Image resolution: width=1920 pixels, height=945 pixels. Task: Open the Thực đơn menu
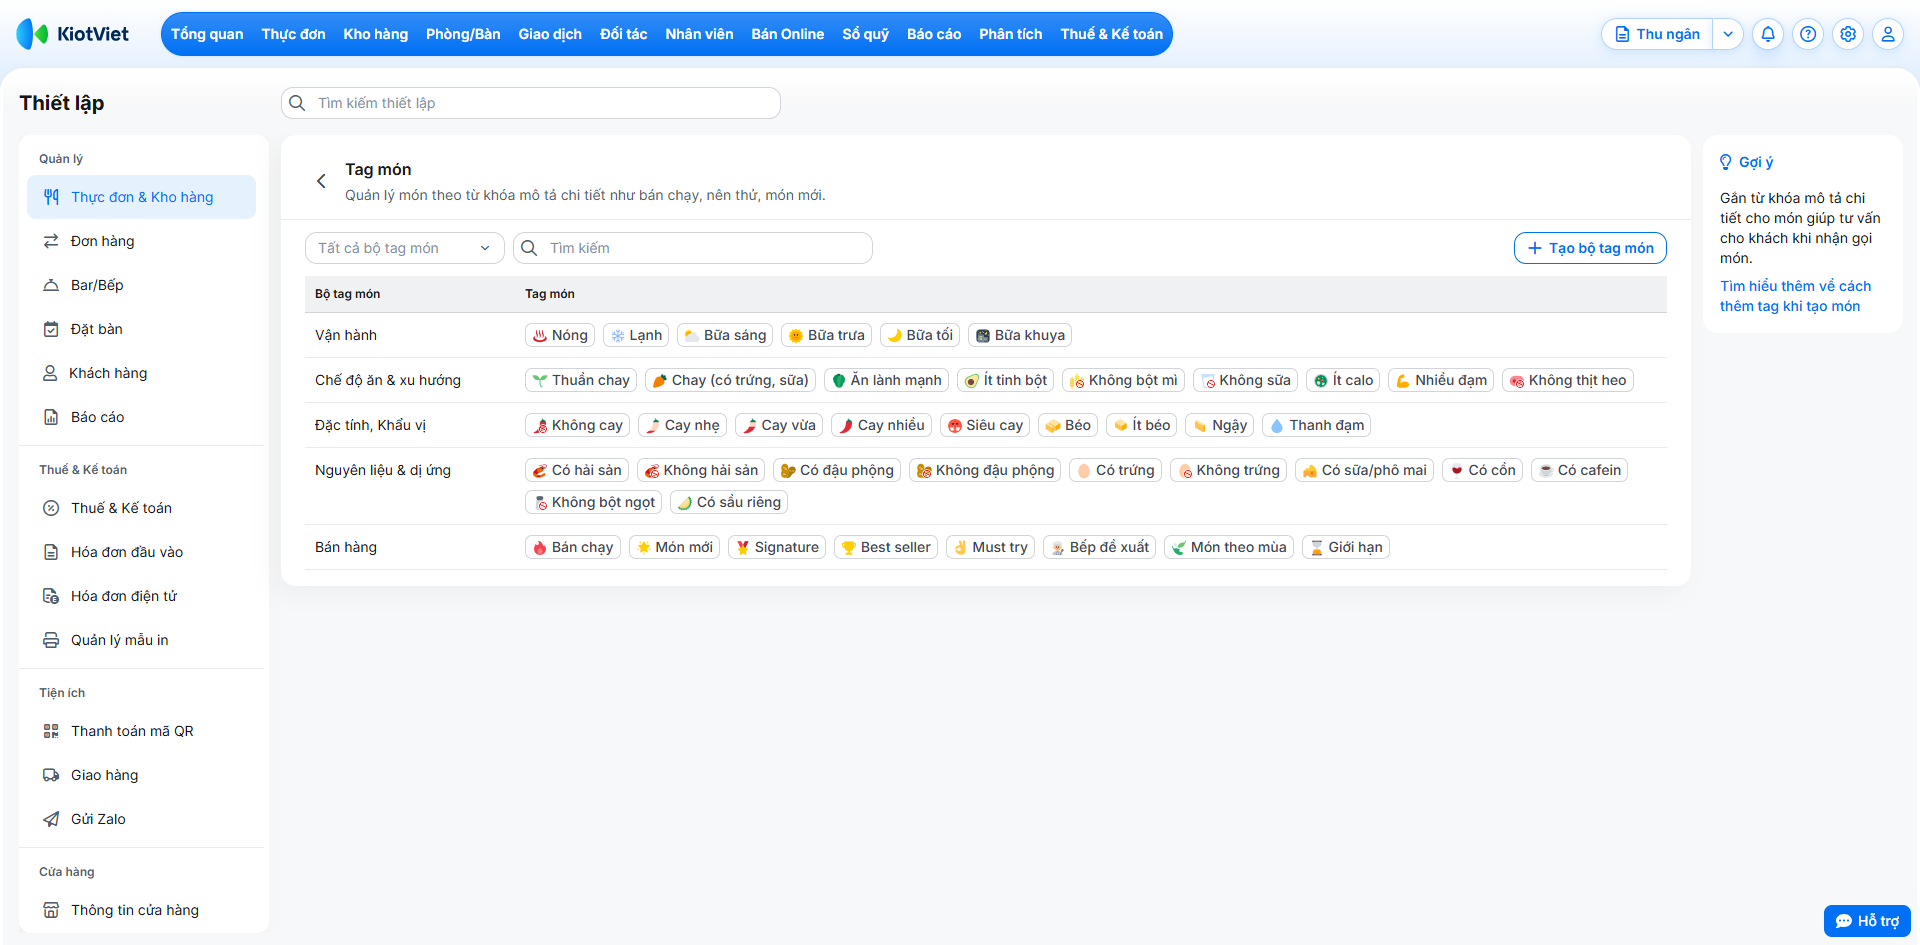pos(293,34)
